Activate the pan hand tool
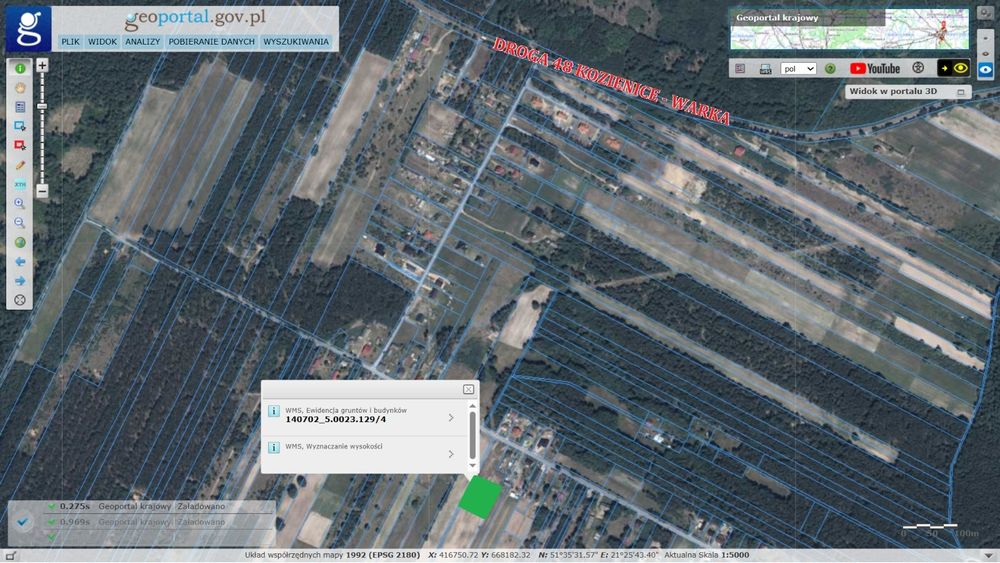This screenshot has width=1000, height=563. [20, 87]
